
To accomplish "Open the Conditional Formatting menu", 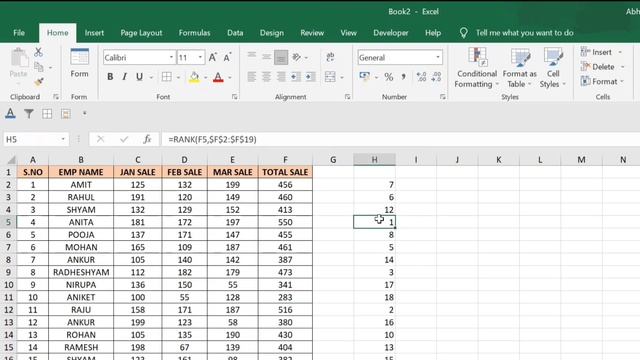I will (x=476, y=68).
